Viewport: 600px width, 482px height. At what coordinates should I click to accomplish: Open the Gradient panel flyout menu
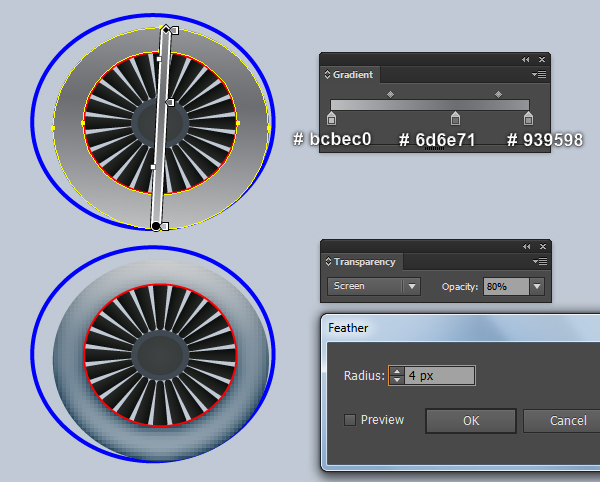(x=539, y=74)
